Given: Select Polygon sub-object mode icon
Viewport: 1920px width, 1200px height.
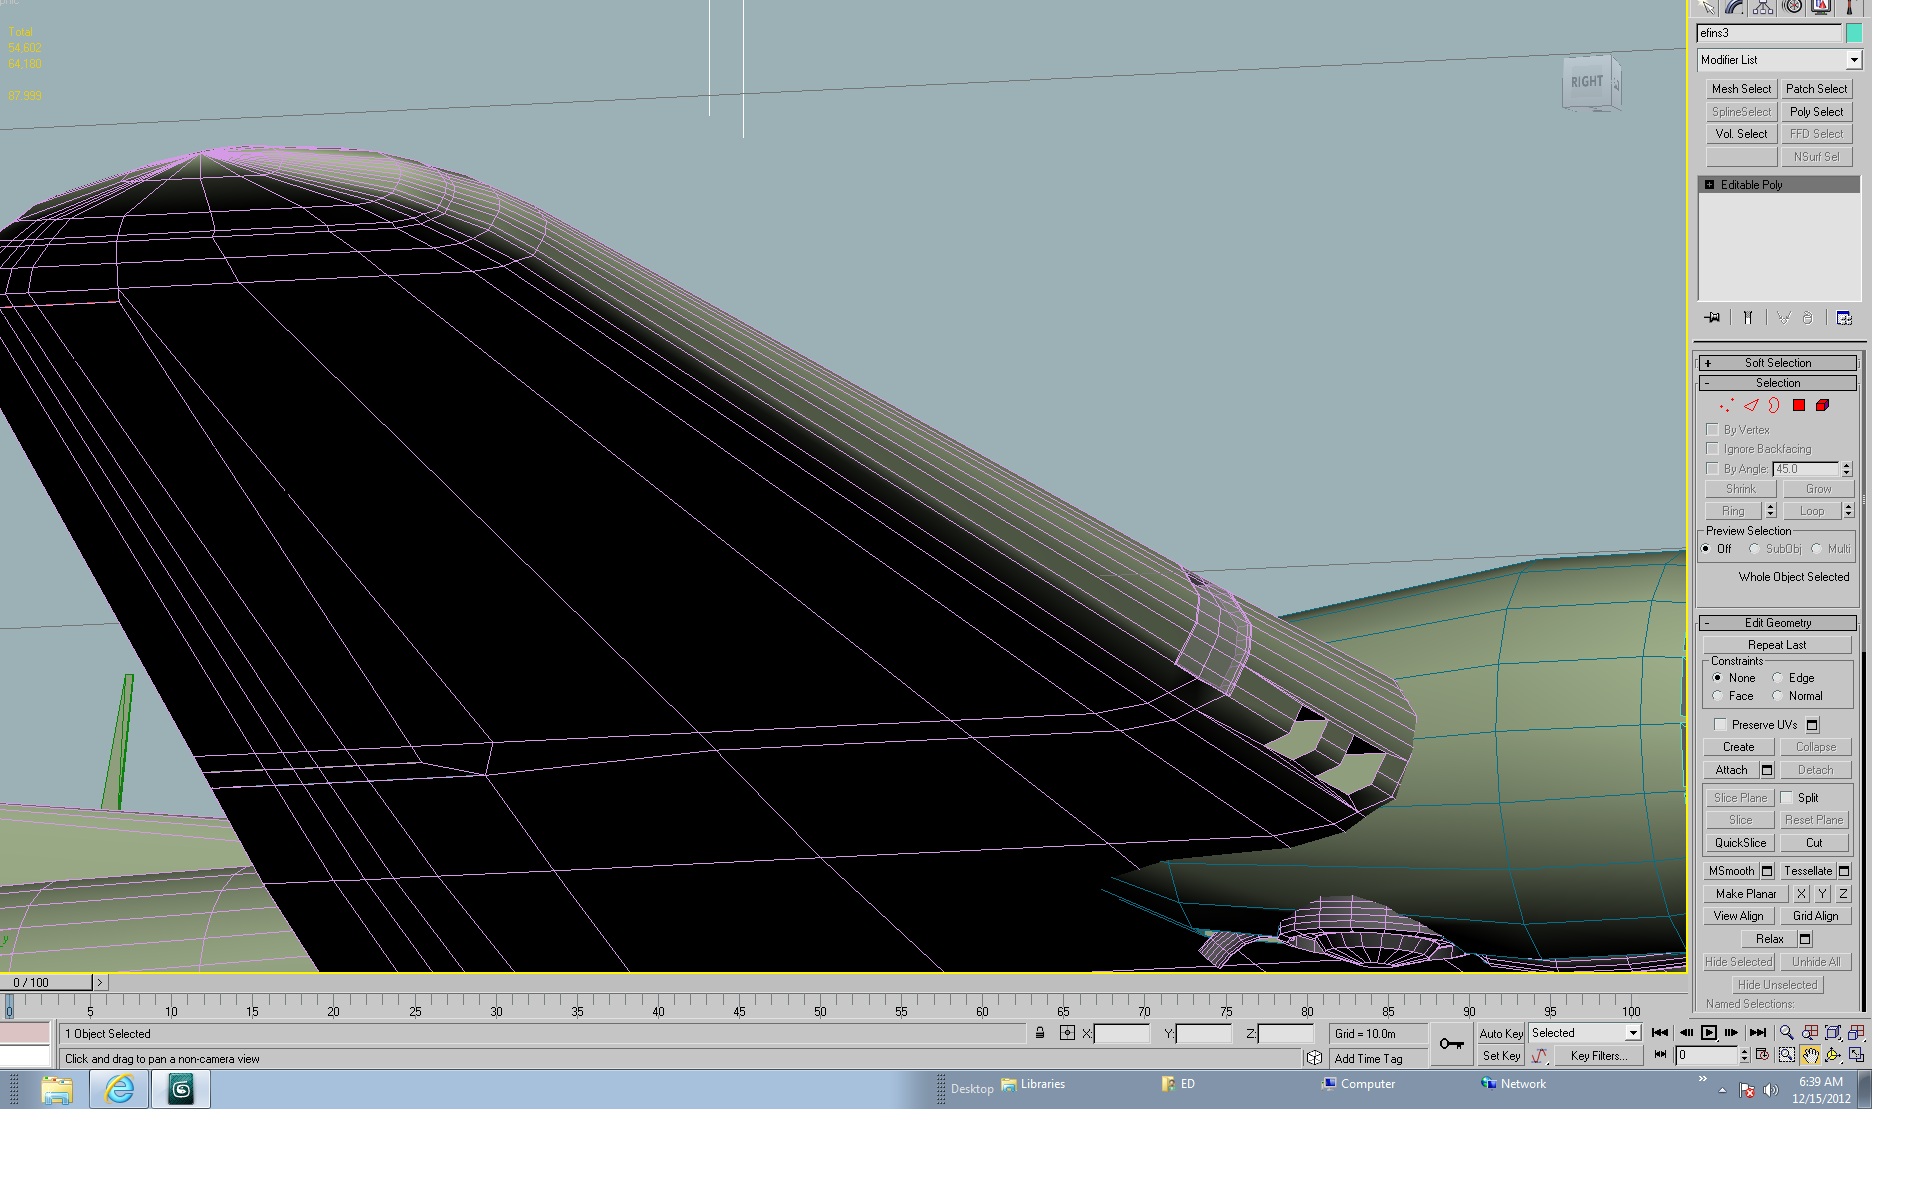Looking at the screenshot, I should click(x=1799, y=406).
